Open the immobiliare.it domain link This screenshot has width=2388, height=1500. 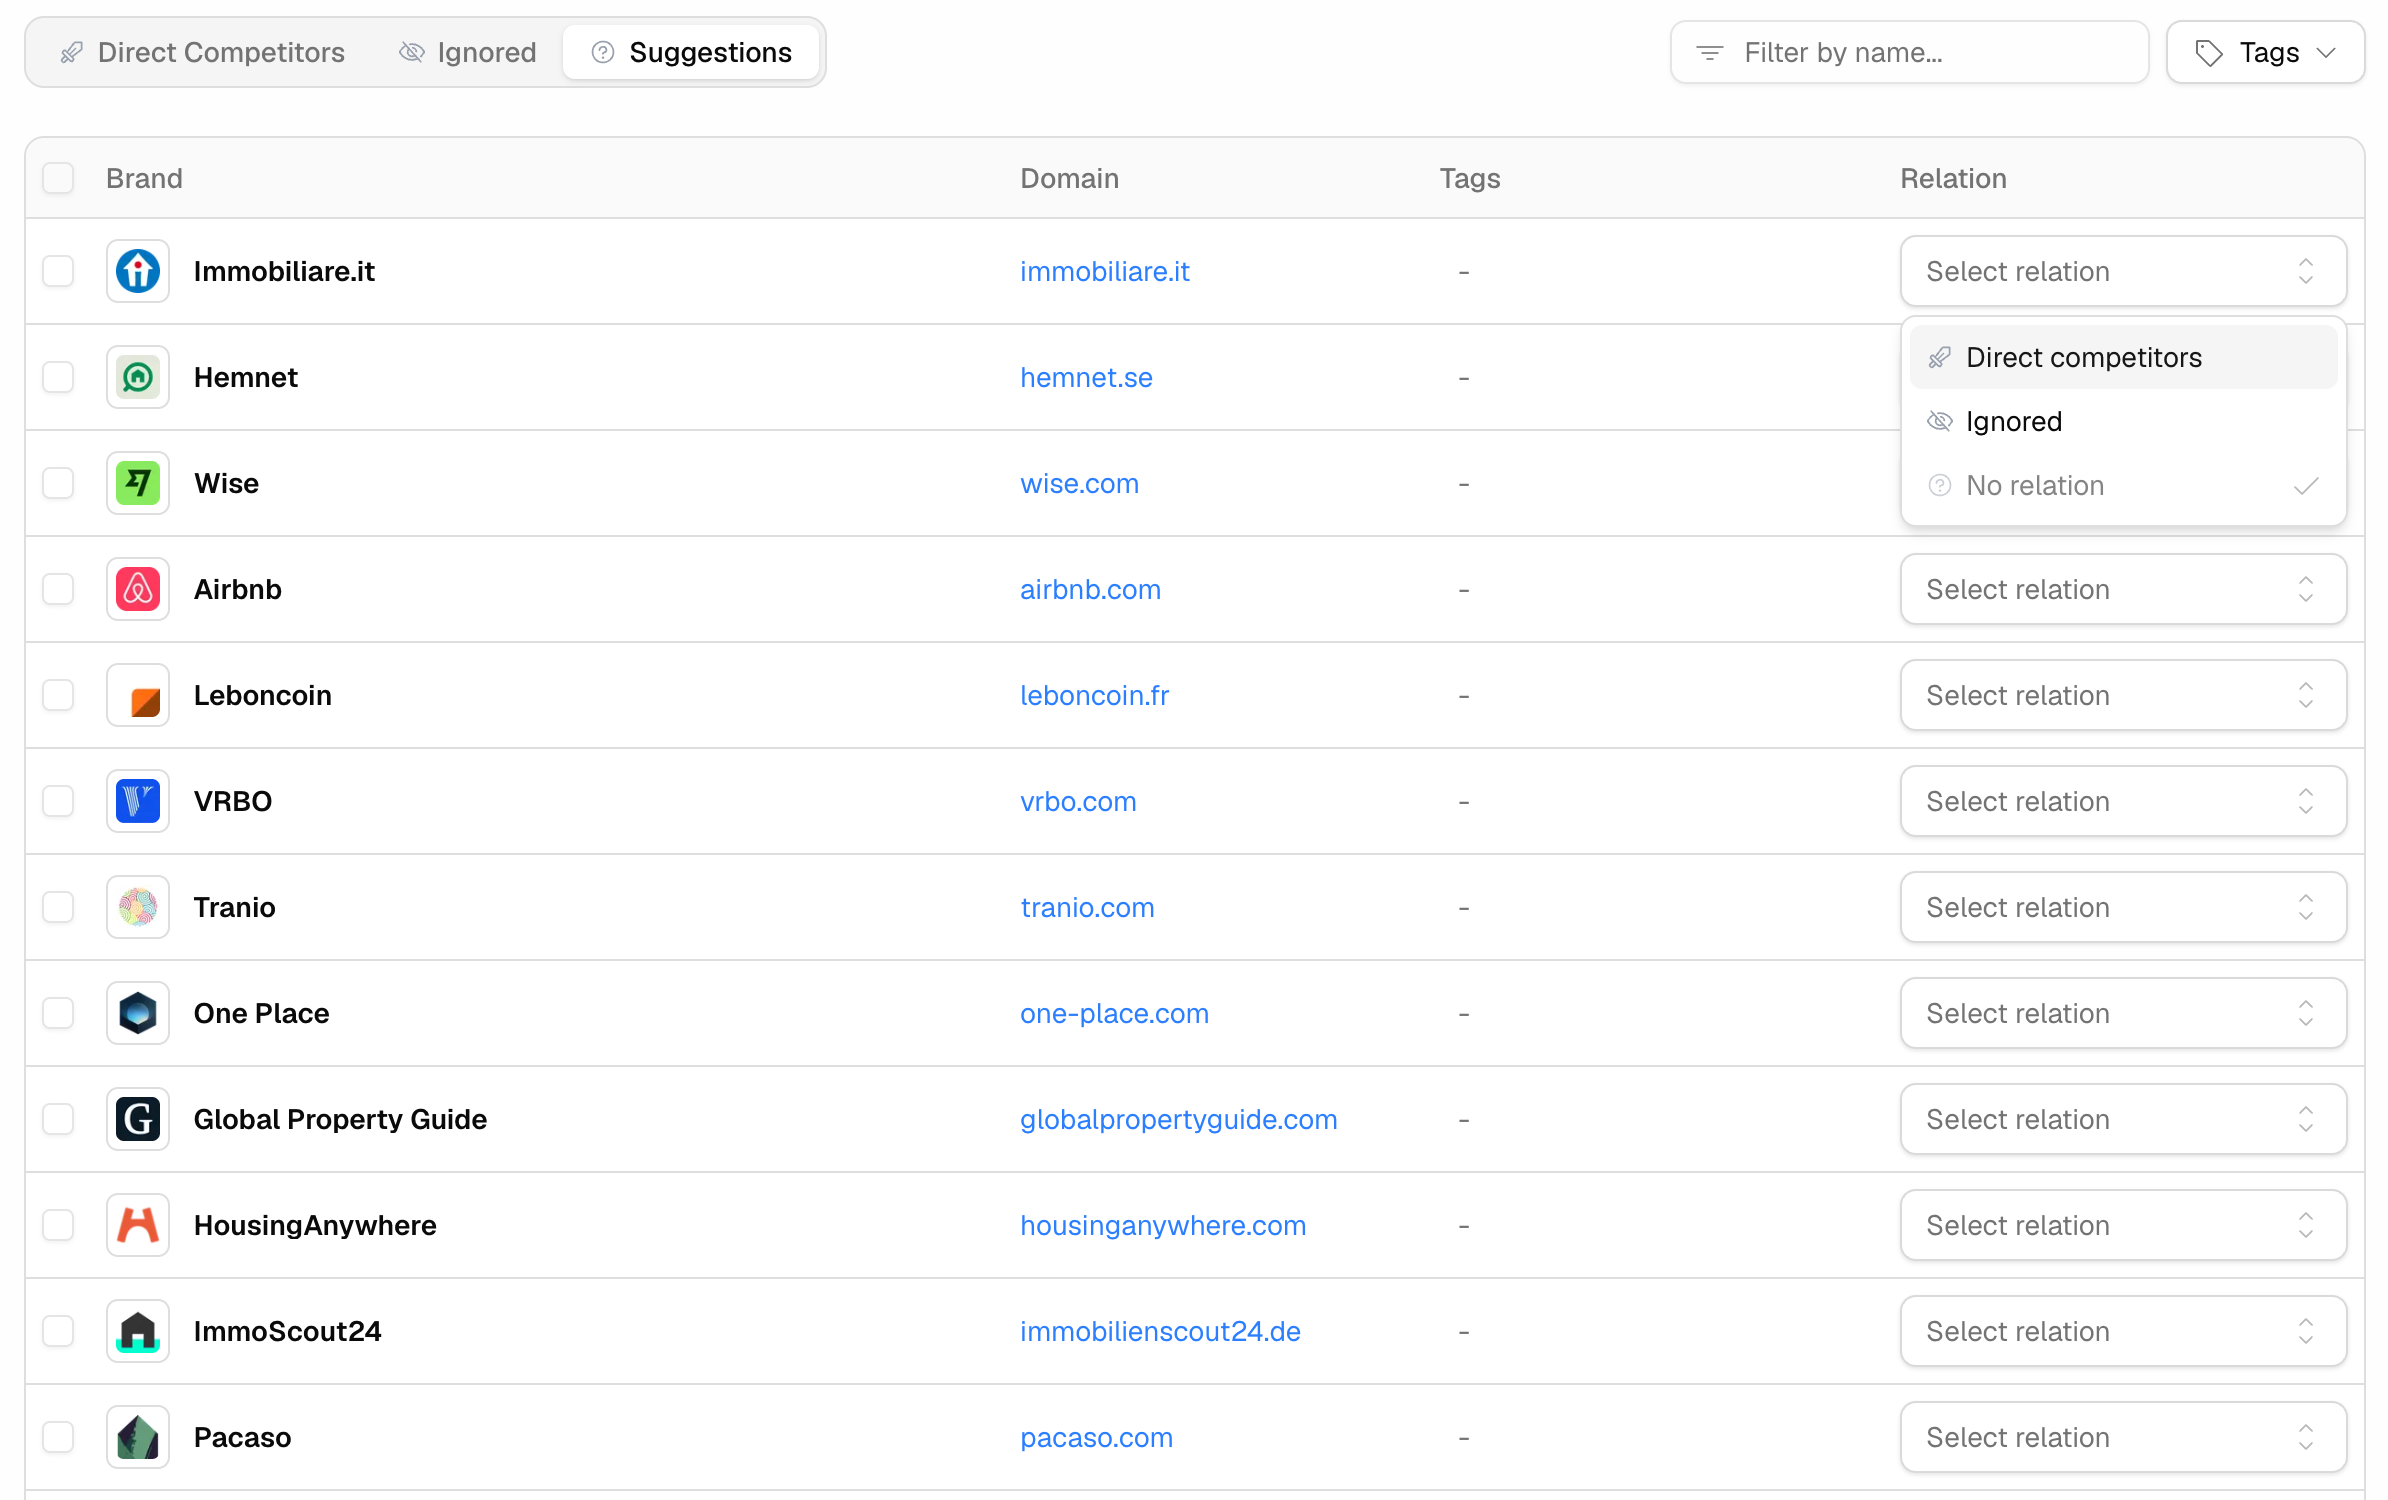(x=1104, y=271)
